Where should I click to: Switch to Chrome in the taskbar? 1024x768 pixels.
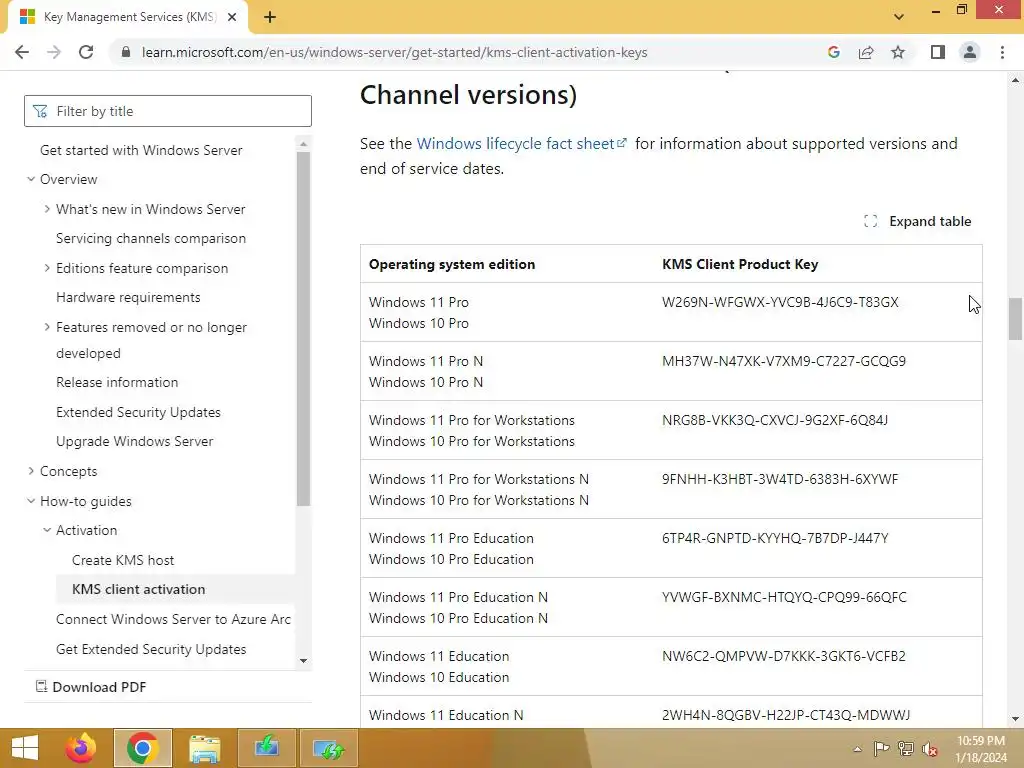tap(143, 748)
